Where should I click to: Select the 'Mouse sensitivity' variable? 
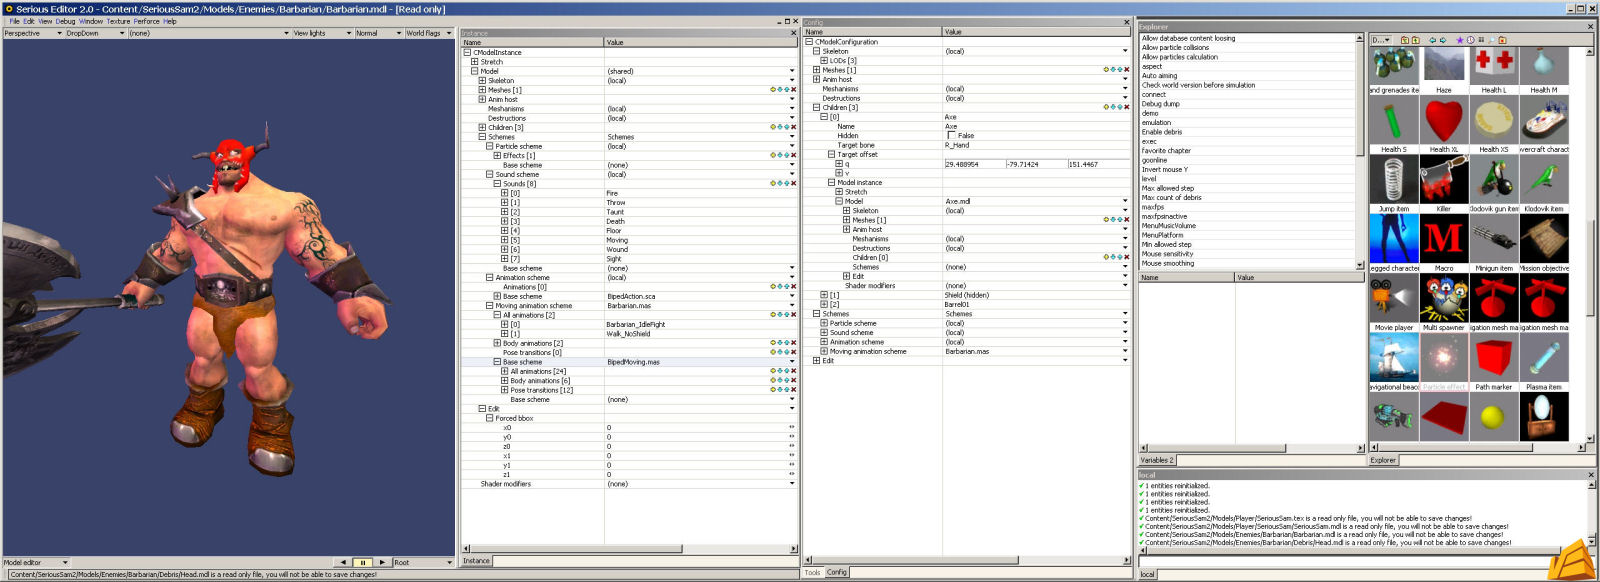pos(1168,254)
